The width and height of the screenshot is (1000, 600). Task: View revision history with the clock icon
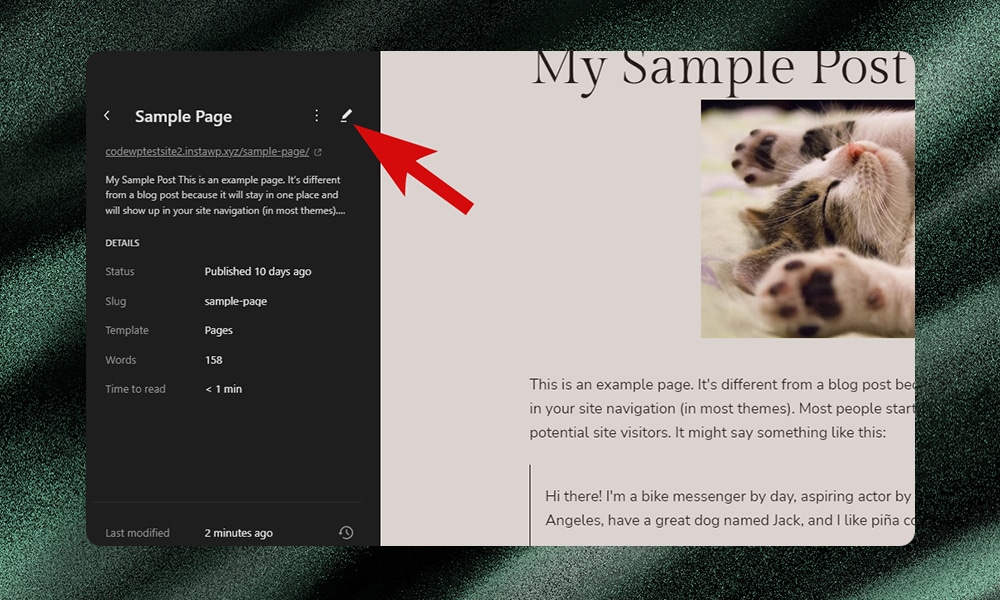coord(346,532)
